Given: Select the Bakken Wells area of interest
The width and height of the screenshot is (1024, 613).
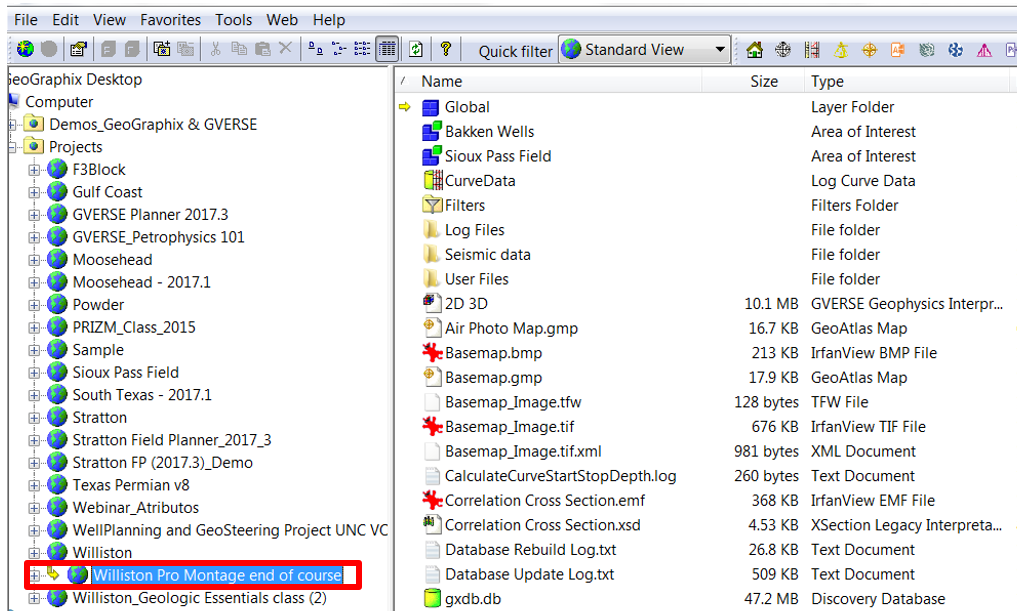Looking at the screenshot, I should pos(489,132).
